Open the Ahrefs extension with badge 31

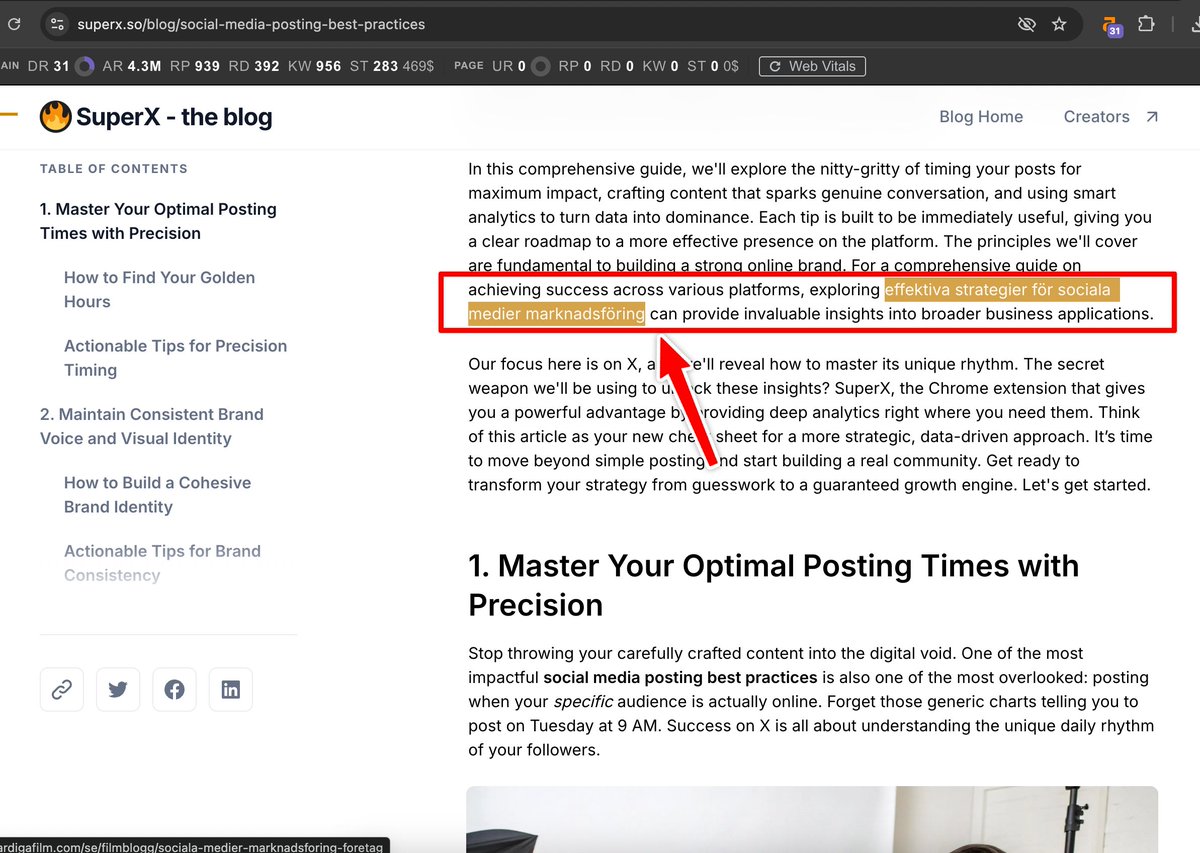1111,23
